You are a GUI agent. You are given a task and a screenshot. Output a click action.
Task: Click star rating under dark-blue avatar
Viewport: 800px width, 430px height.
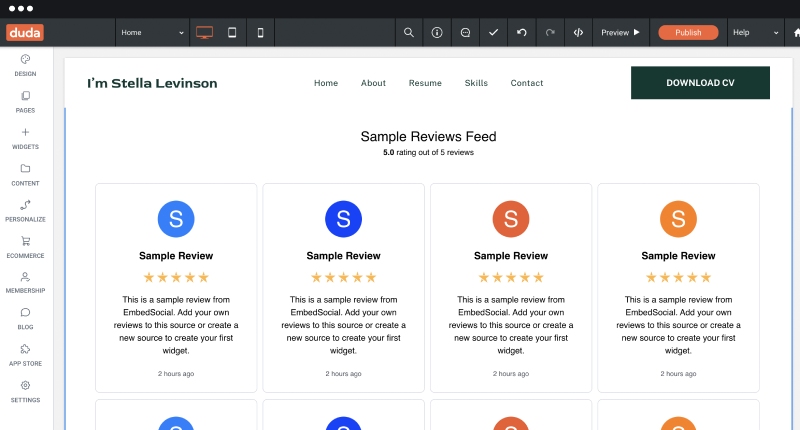pos(343,277)
